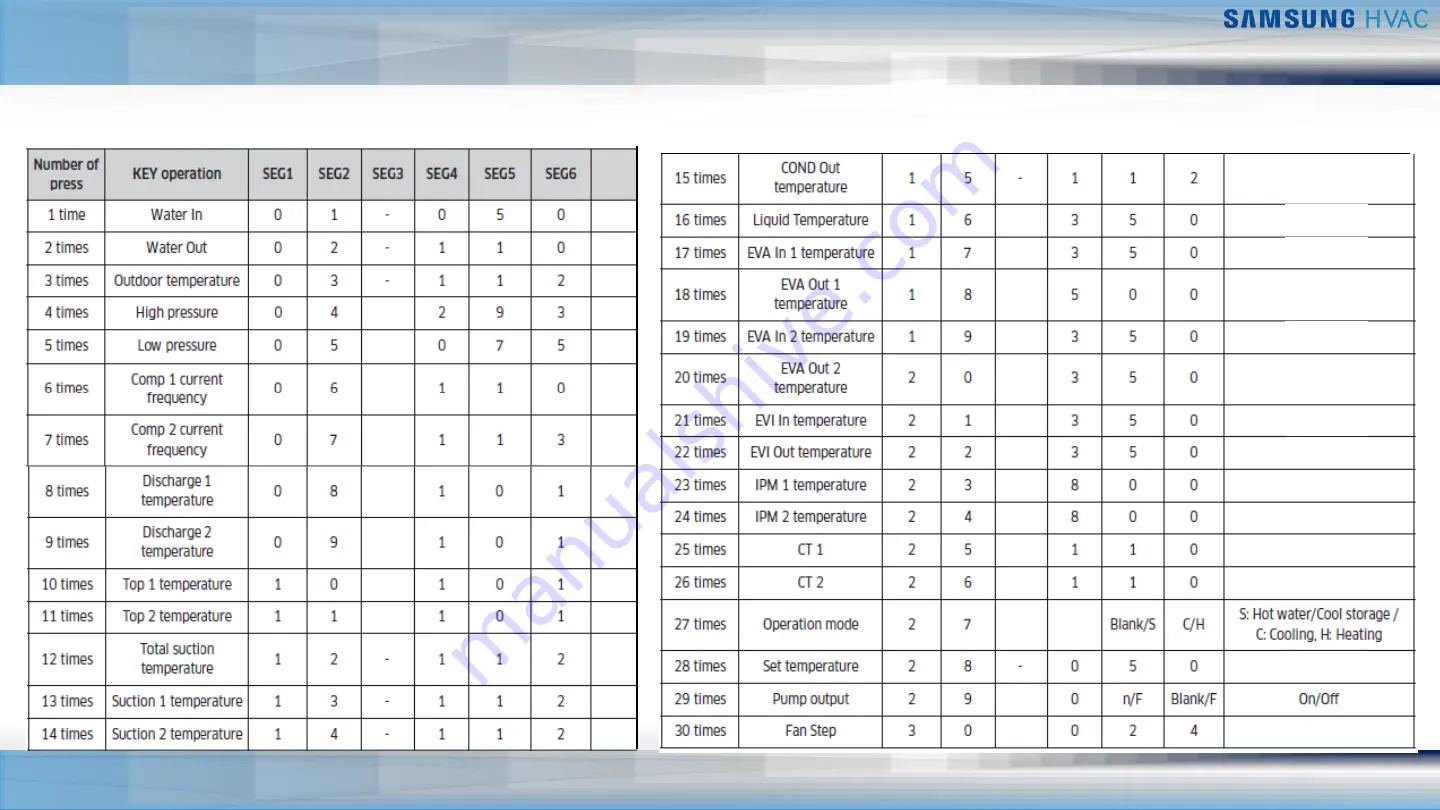Click the '23 times' cell

click(700, 485)
